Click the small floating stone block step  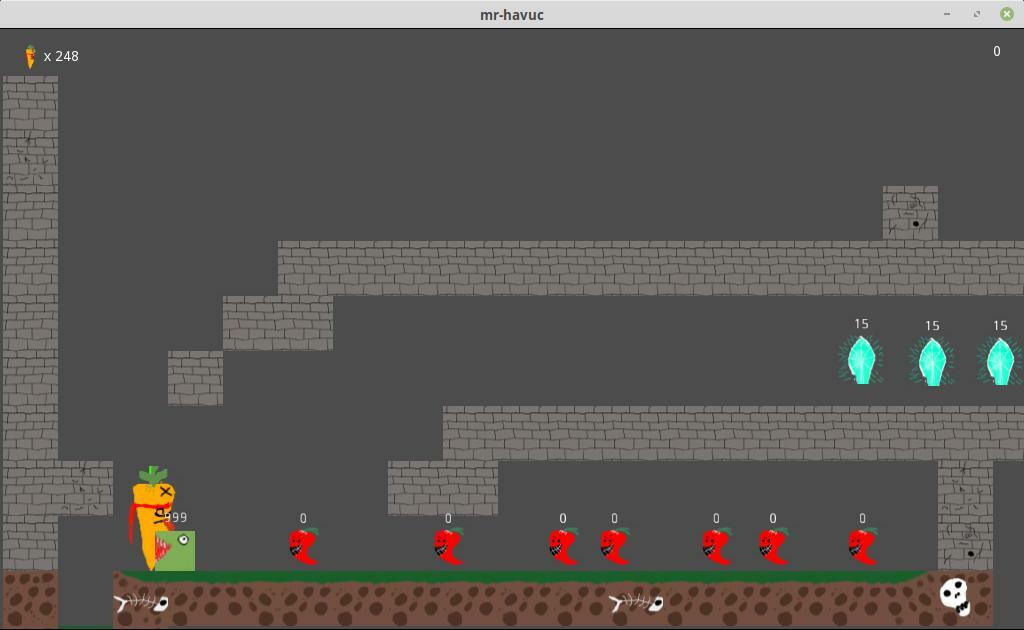click(x=195, y=378)
